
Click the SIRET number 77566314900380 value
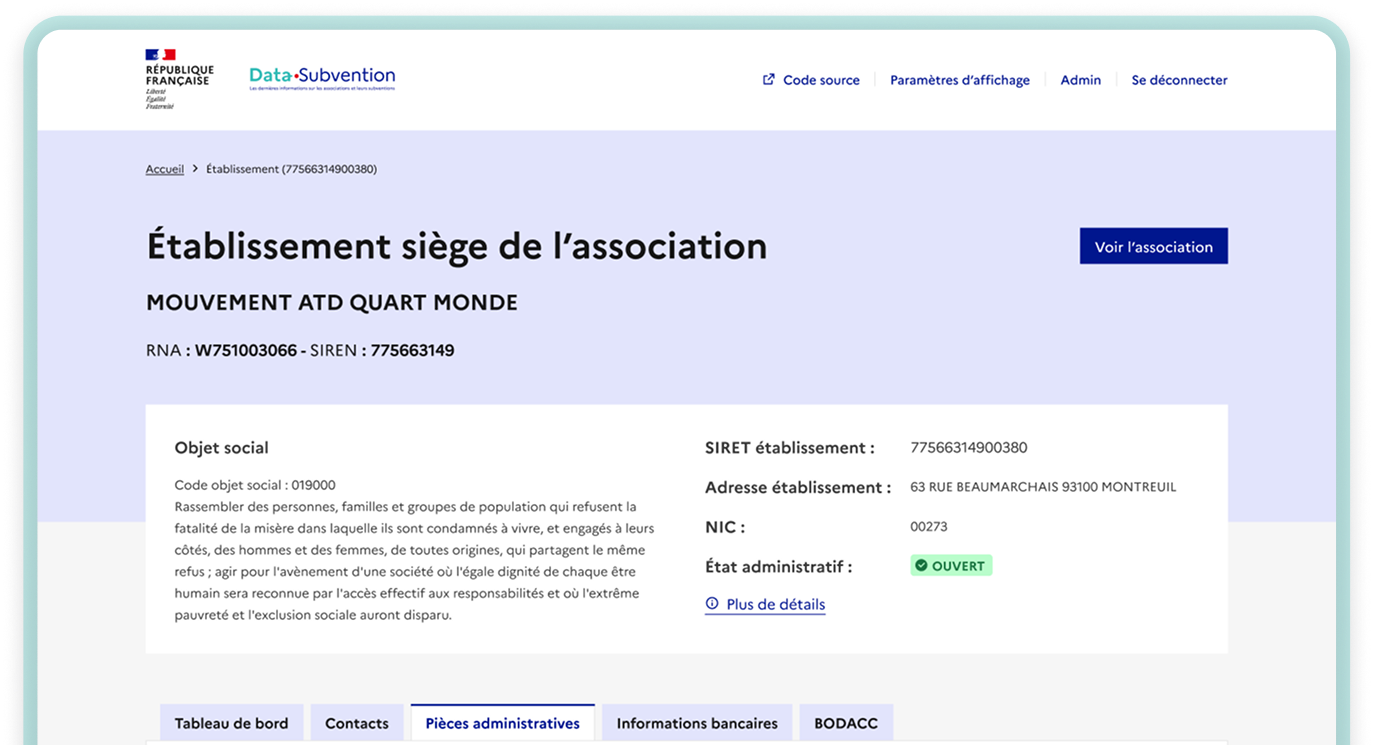click(x=968, y=447)
